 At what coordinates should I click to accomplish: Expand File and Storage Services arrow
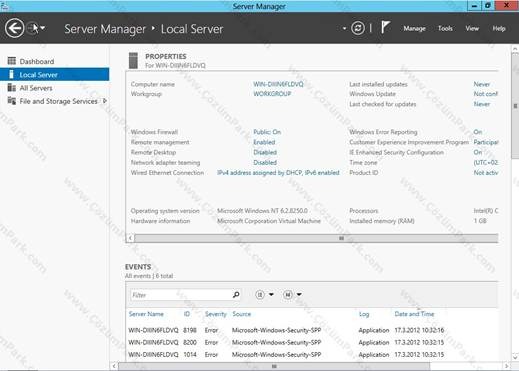(105, 101)
